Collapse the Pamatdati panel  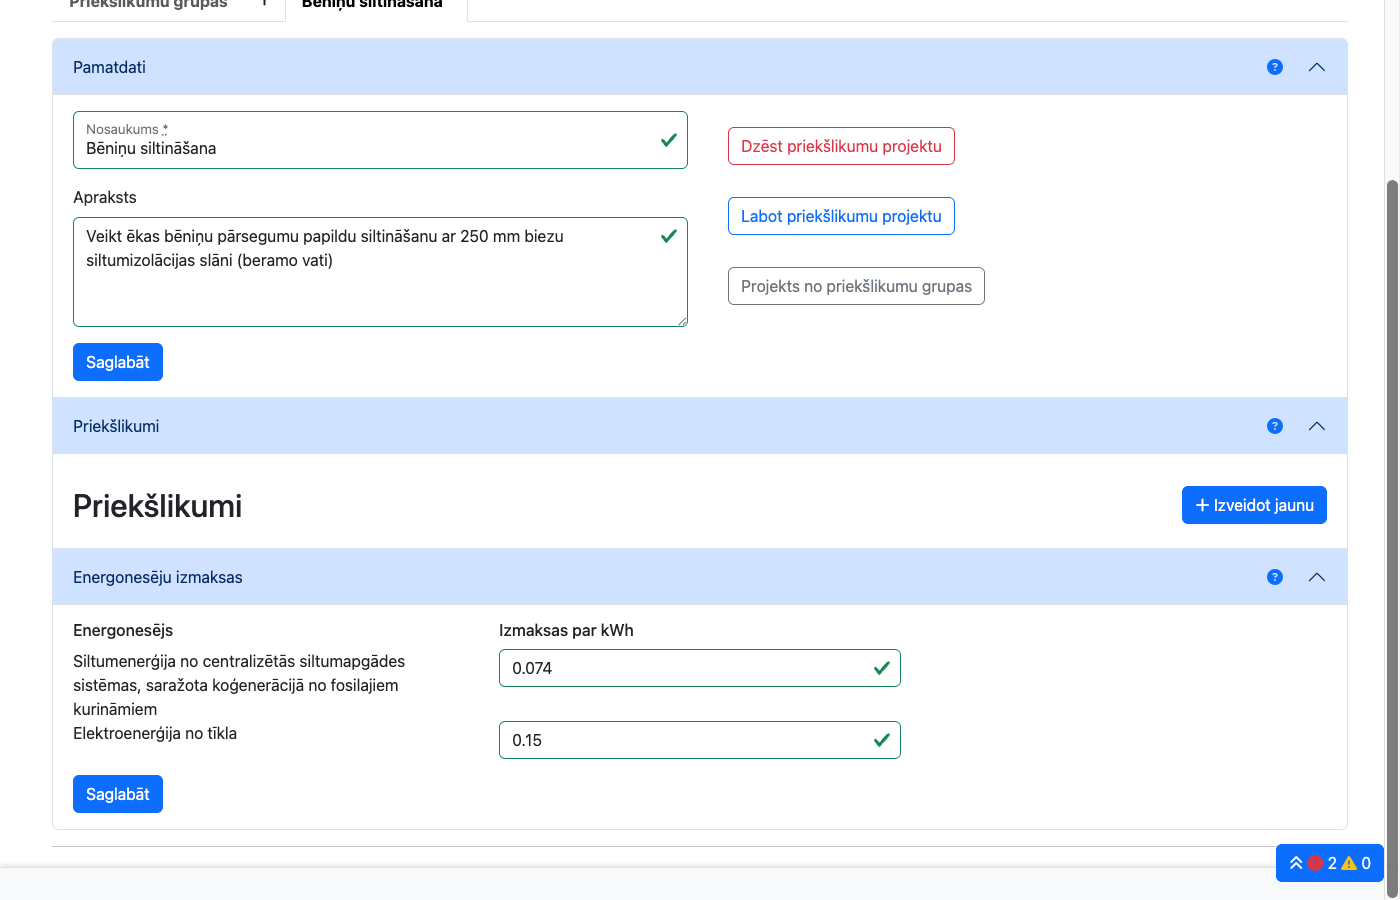tap(1317, 67)
